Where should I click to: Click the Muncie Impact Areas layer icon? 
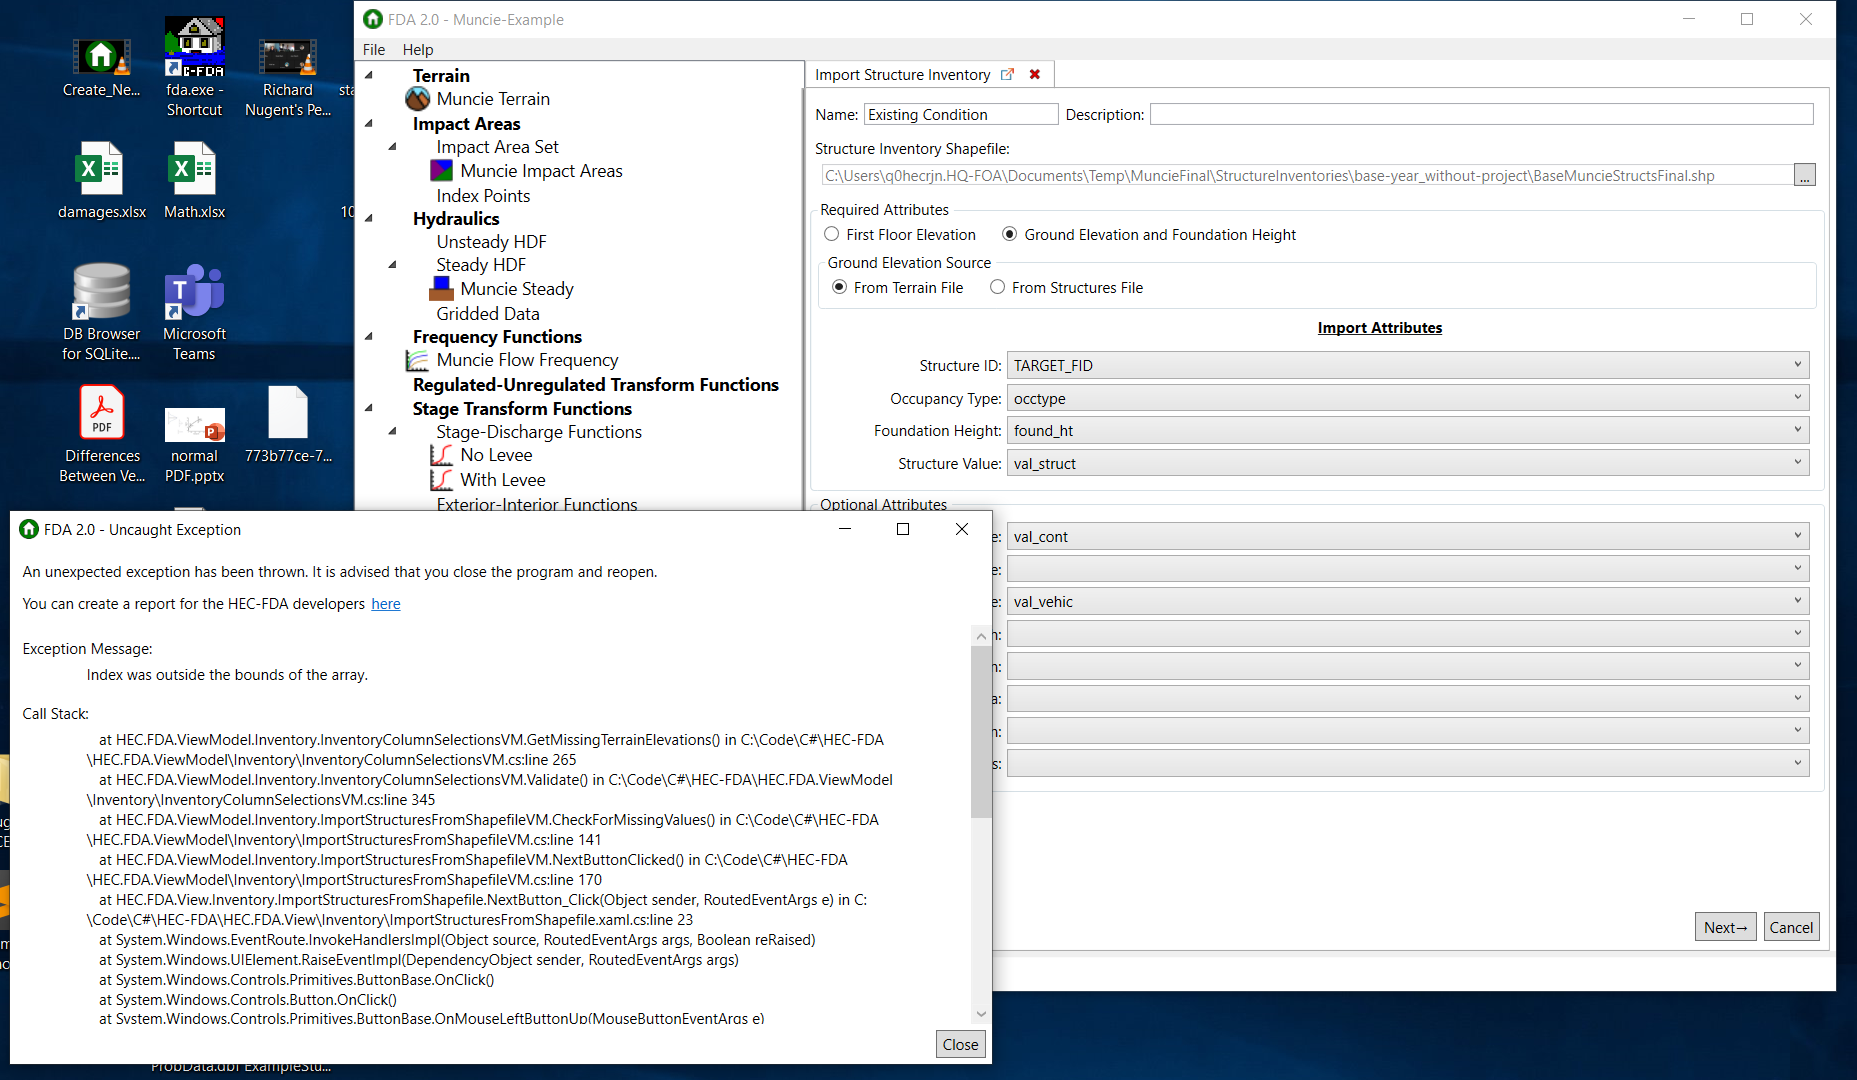[x=441, y=170]
